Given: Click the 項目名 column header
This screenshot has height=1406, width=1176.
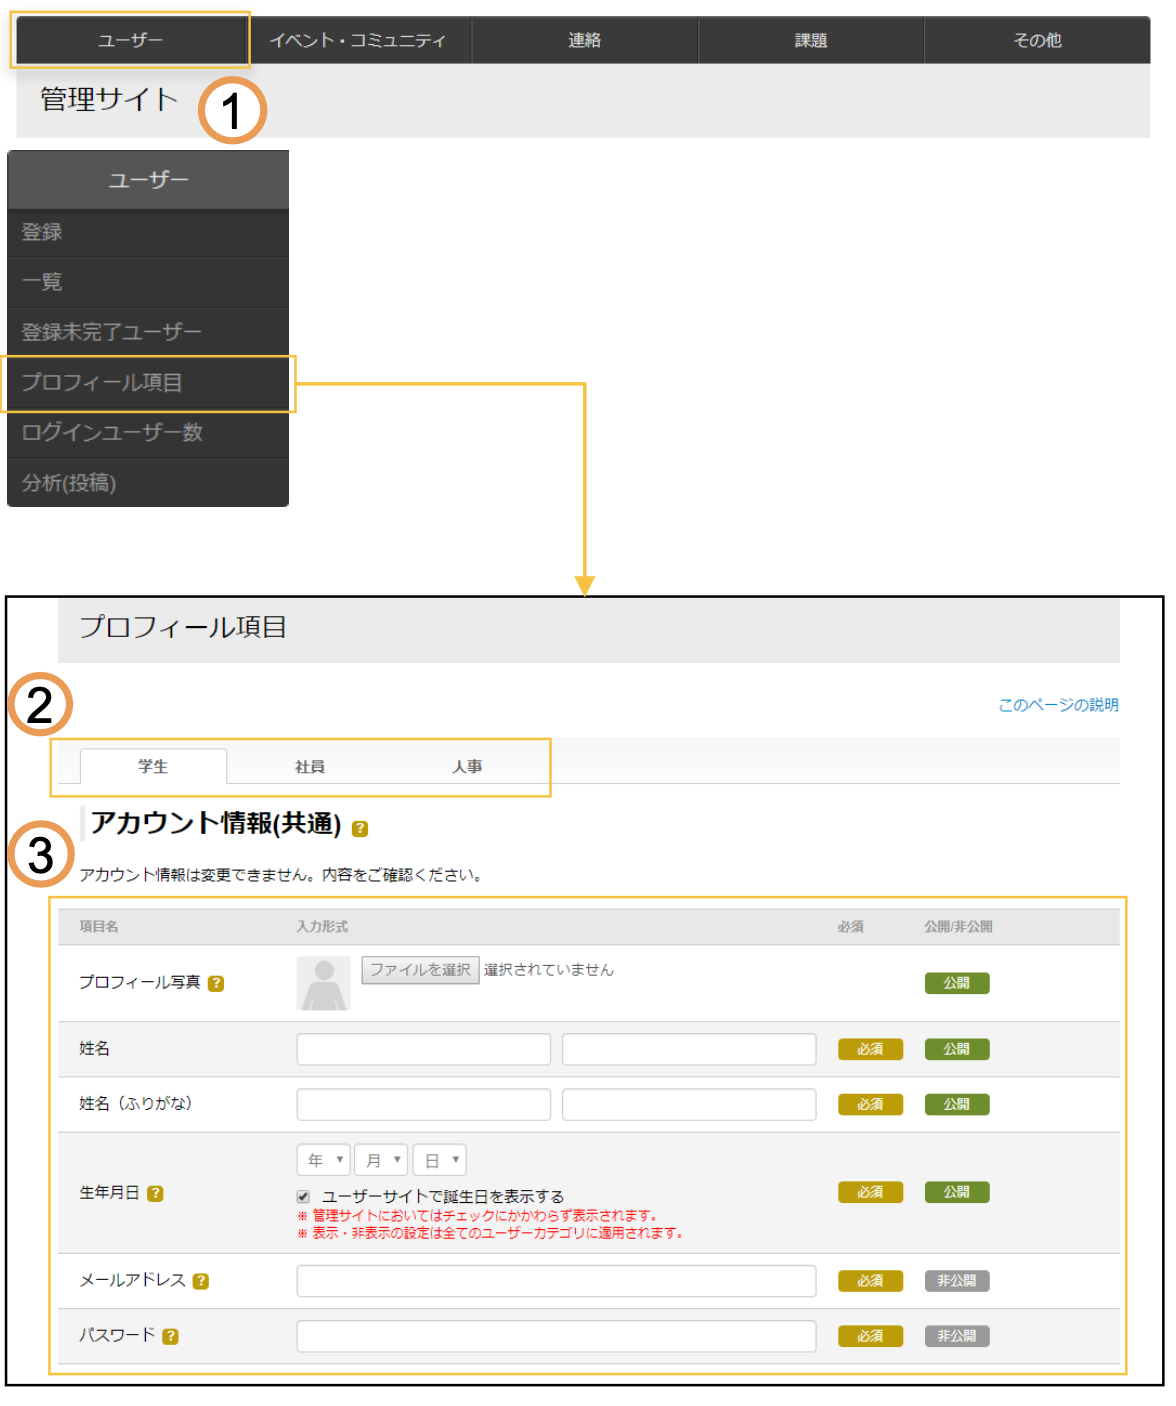Looking at the screenshot, I should point(99,927).
